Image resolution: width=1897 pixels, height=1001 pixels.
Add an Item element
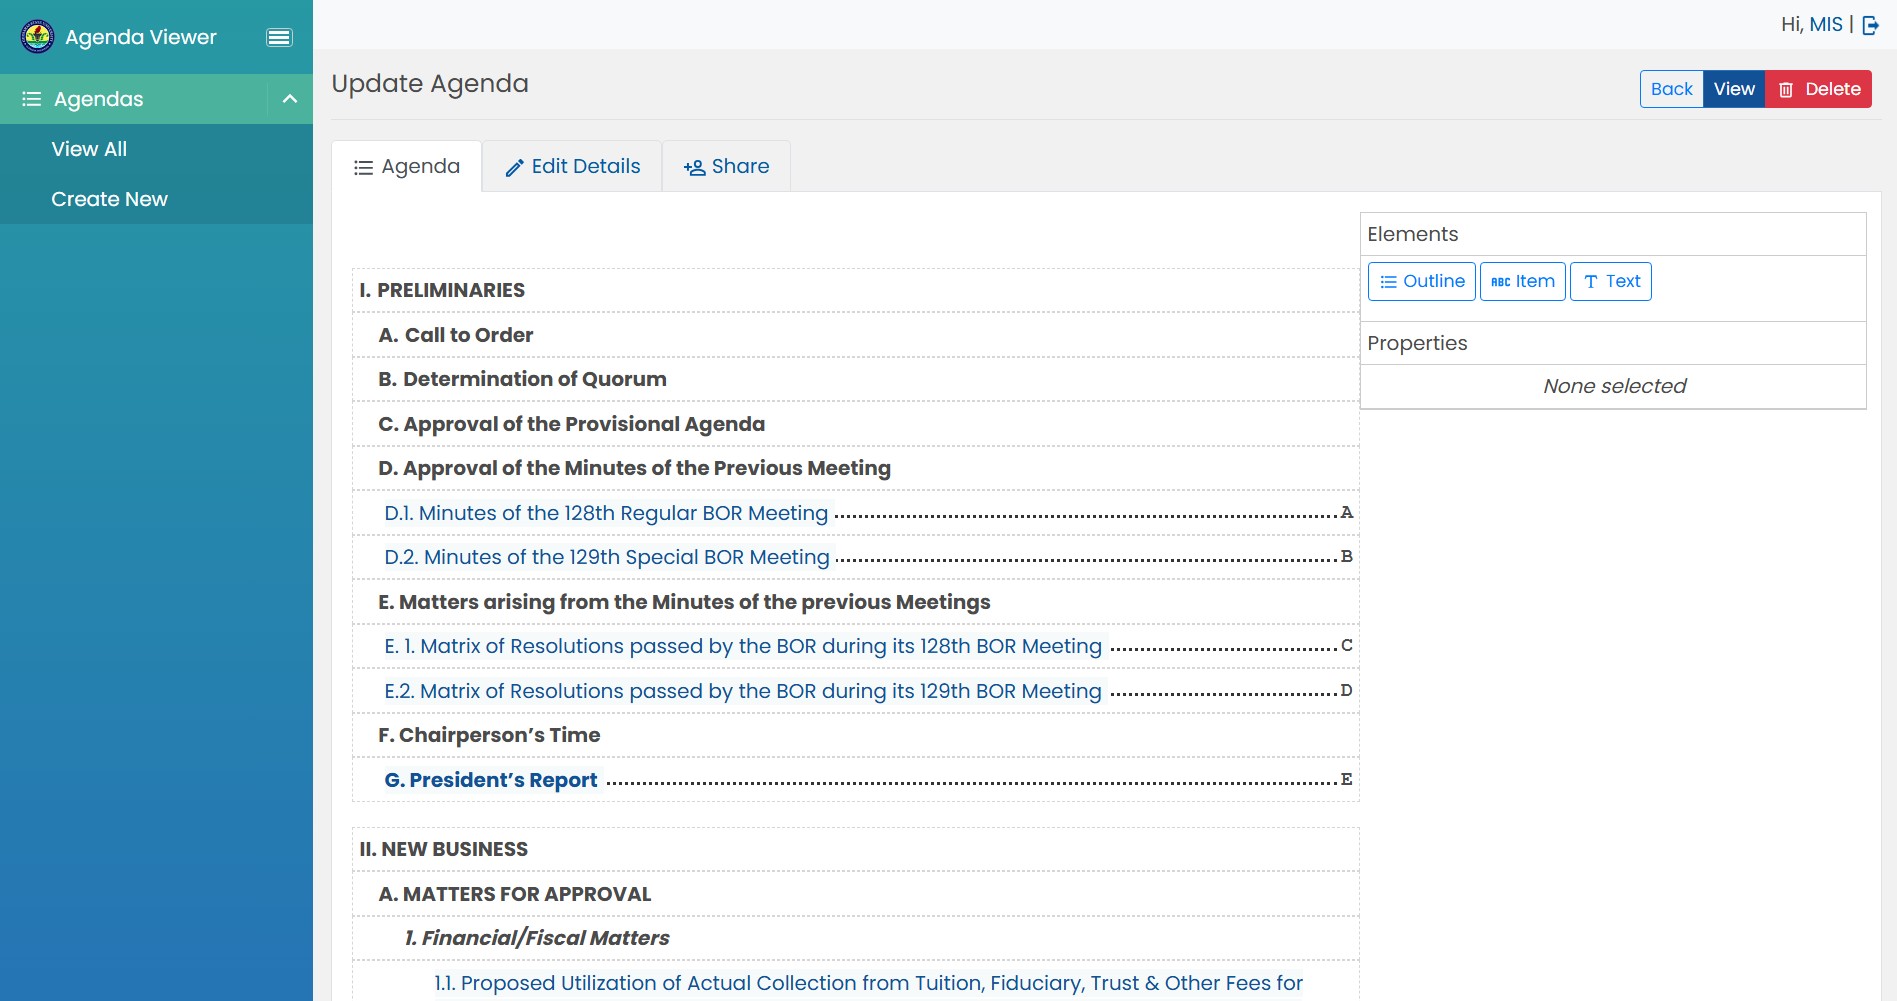click(1522, 281)
